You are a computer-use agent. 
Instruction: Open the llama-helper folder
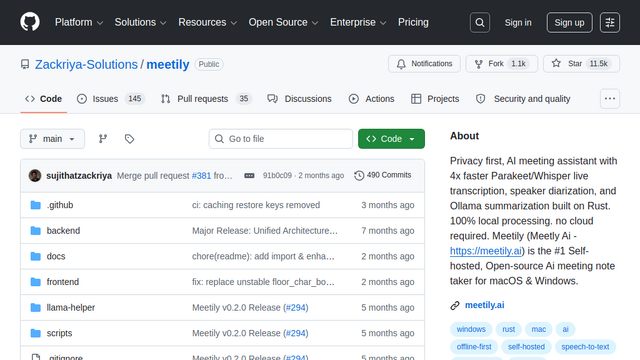click(71, 307)
